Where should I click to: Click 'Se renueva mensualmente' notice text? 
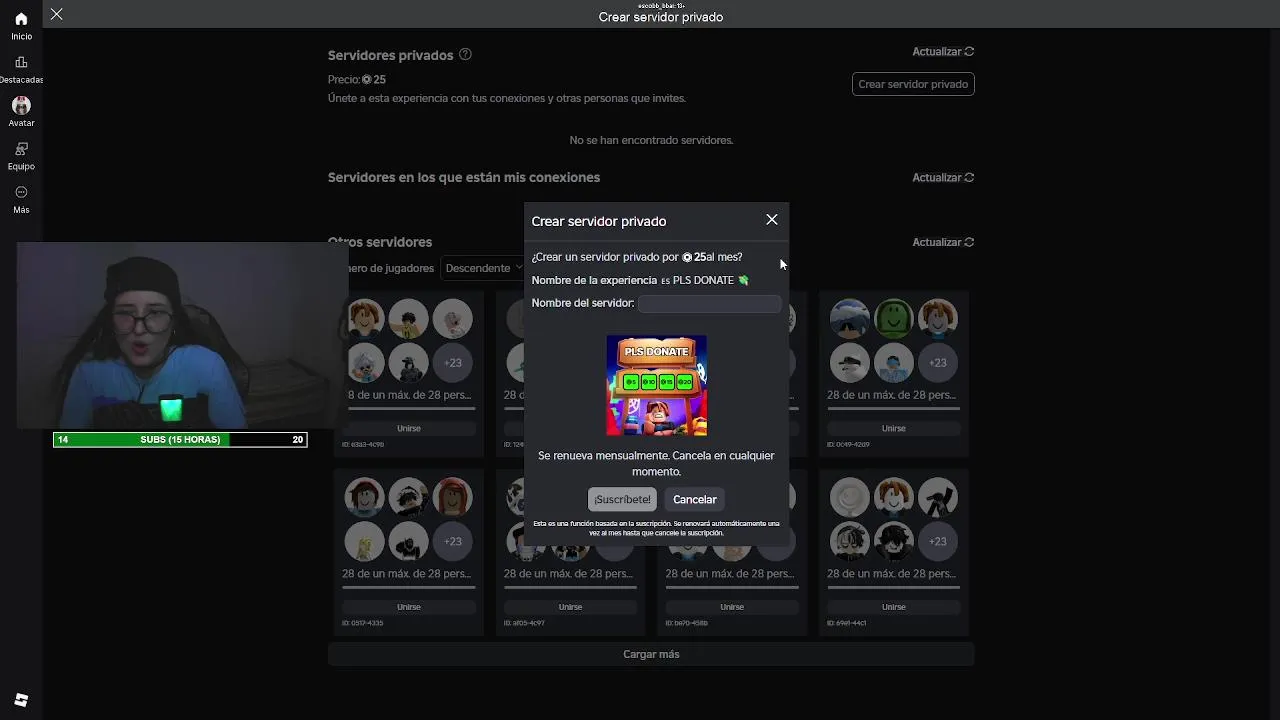[656, 463]
